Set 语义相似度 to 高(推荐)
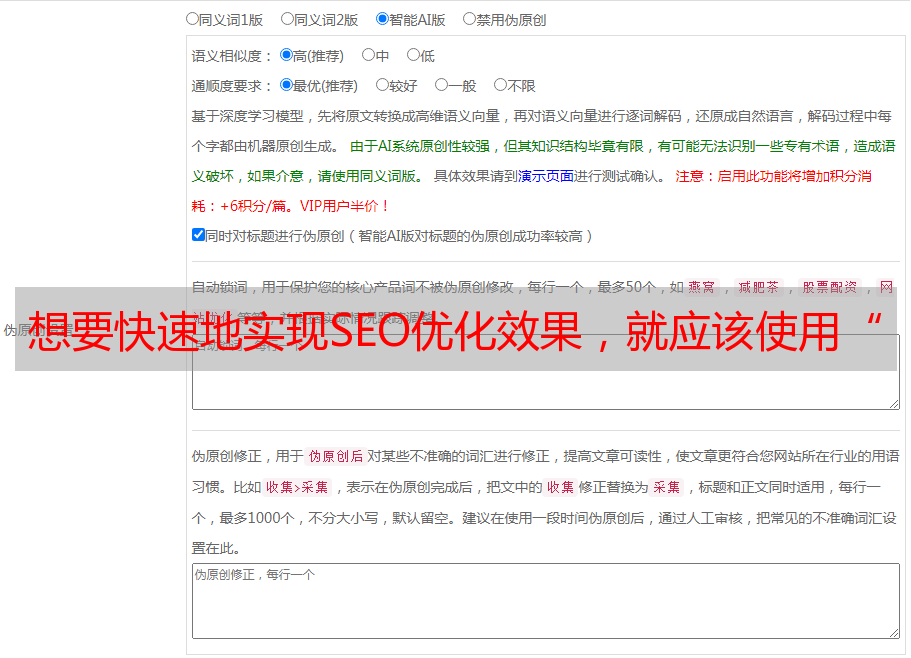911x658 pixels. [x=286, y=55]
